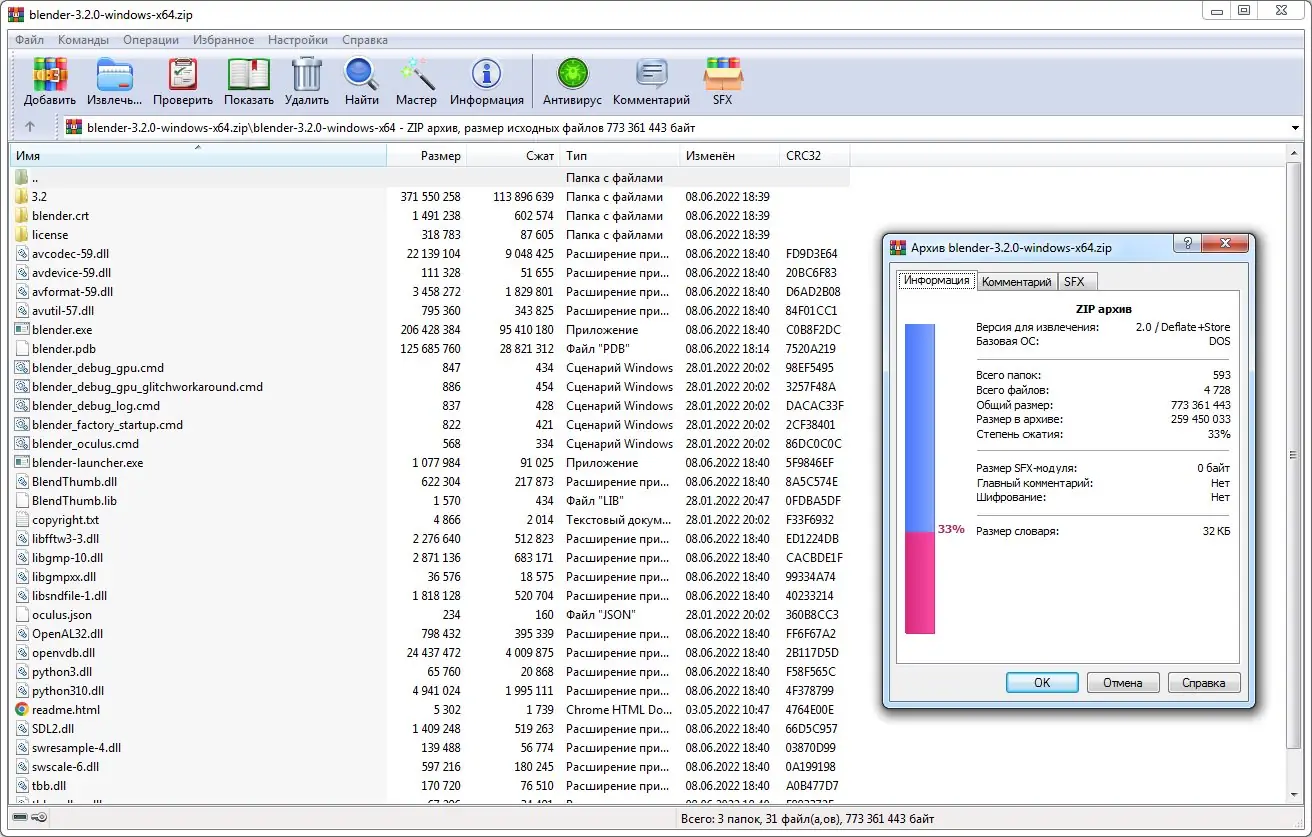Click the Справка button in the dialog
This screenshot has width=1312, height=837.
[1203, 683]
